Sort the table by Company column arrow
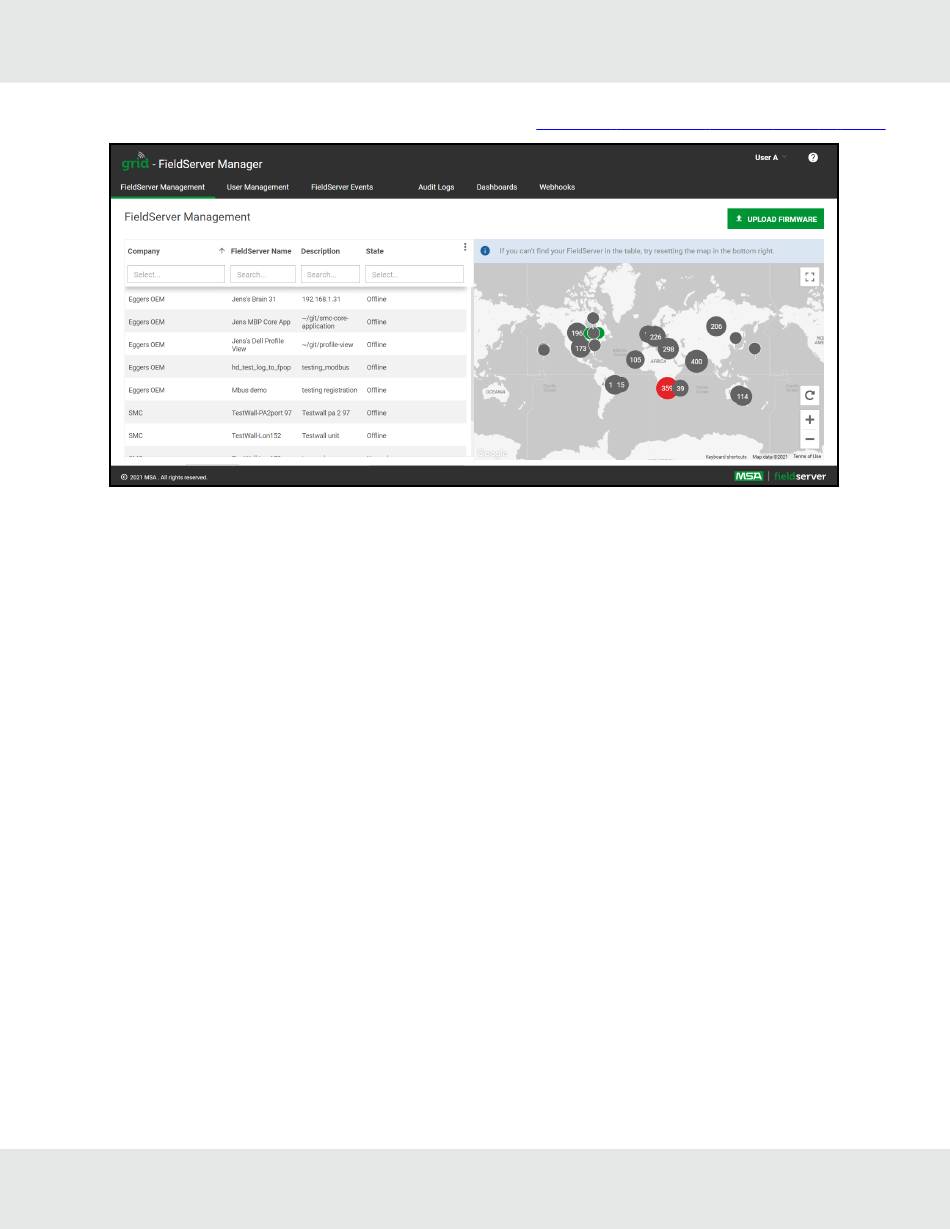The width and height of the screenshot is (950, 1229). coord(221,251)
